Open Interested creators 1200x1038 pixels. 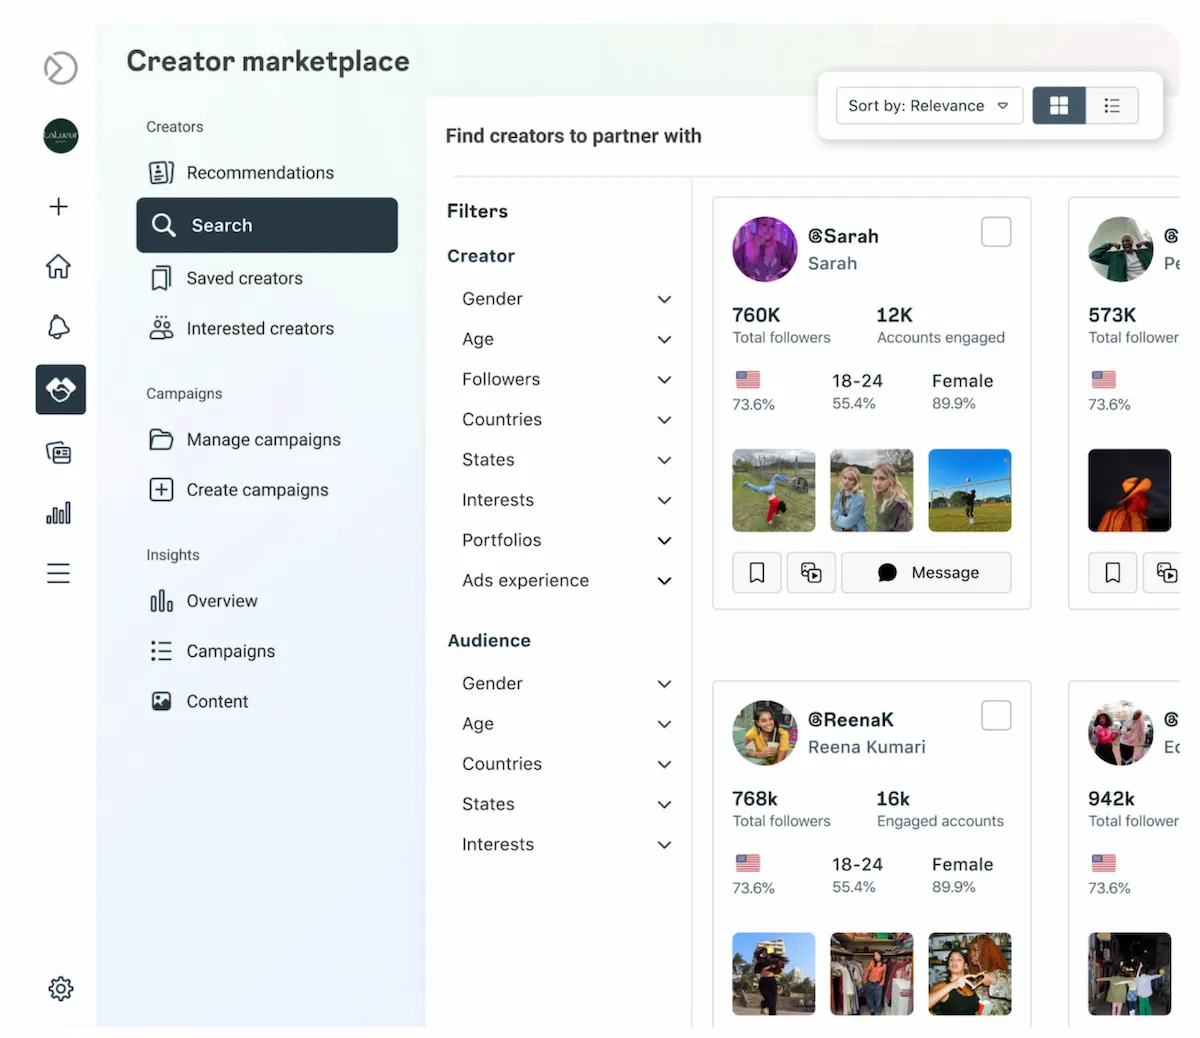coord(267,328)
